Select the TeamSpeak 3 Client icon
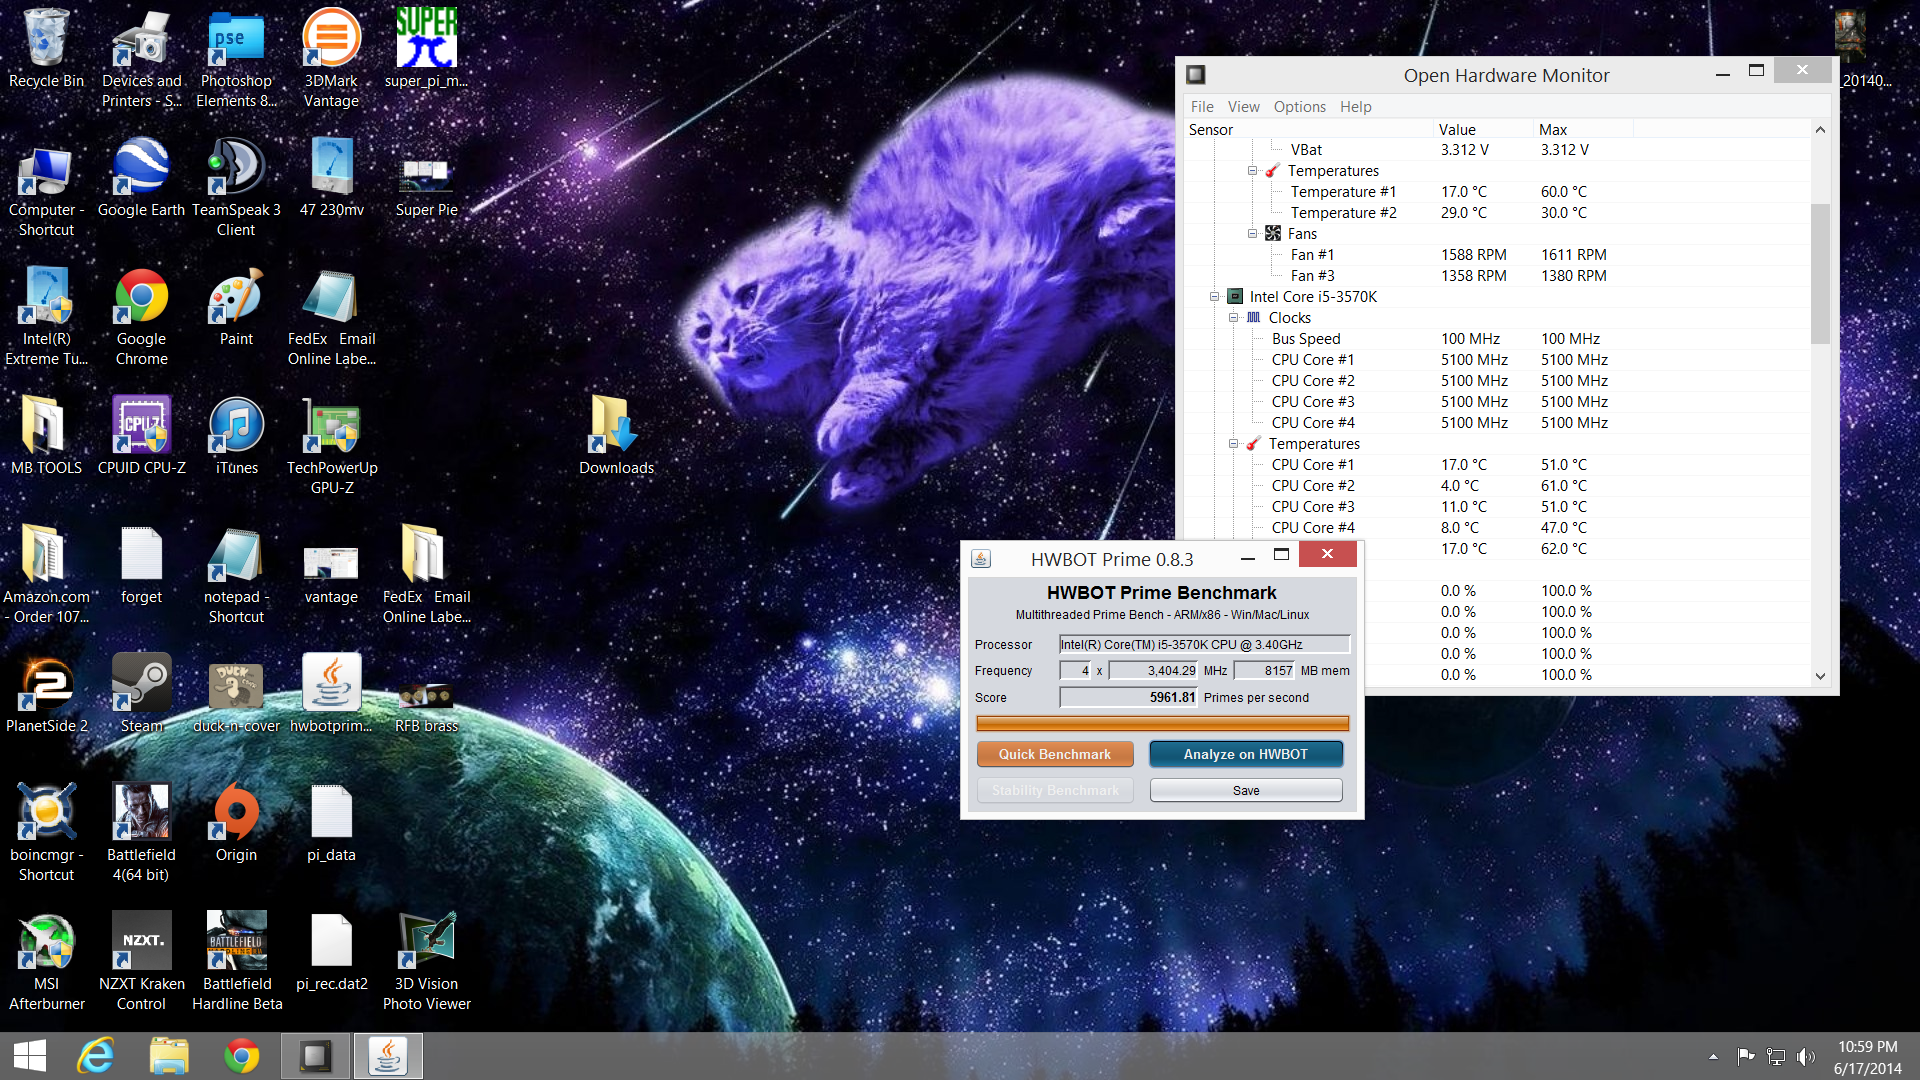 point(236,187)
